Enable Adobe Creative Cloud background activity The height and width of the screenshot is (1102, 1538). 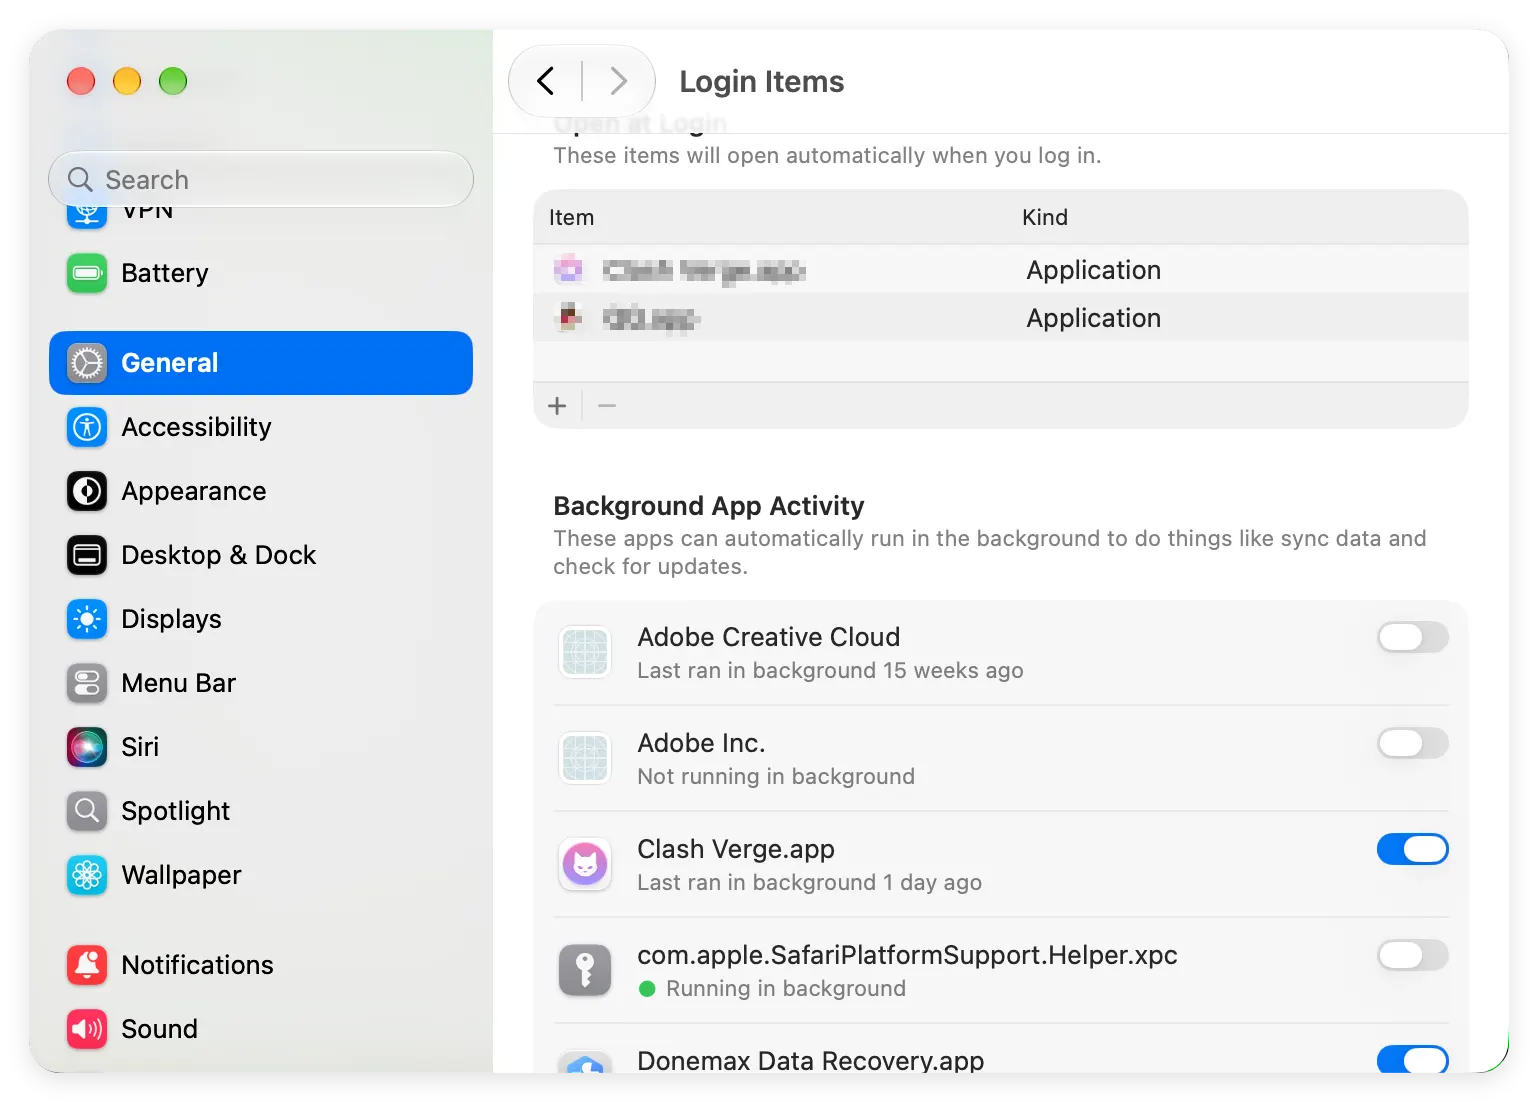1413,637
